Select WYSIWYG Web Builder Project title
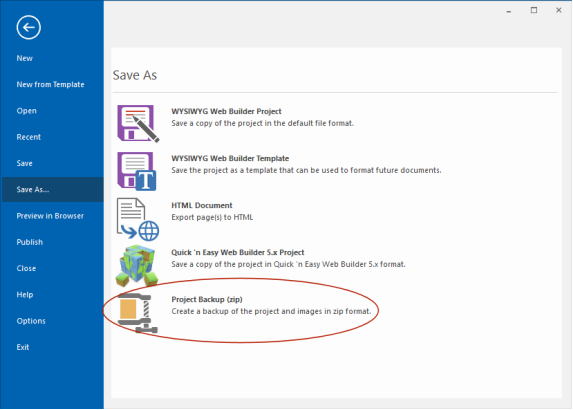The width and height of the screenshot is (573, 410). coord(226,111)
